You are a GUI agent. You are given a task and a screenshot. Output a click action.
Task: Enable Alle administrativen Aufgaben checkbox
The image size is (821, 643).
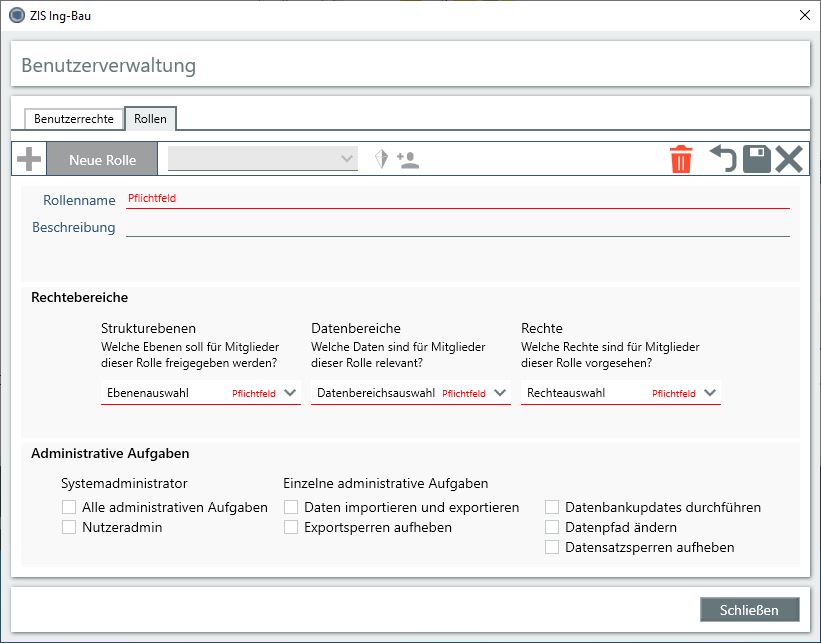(69, 507)
